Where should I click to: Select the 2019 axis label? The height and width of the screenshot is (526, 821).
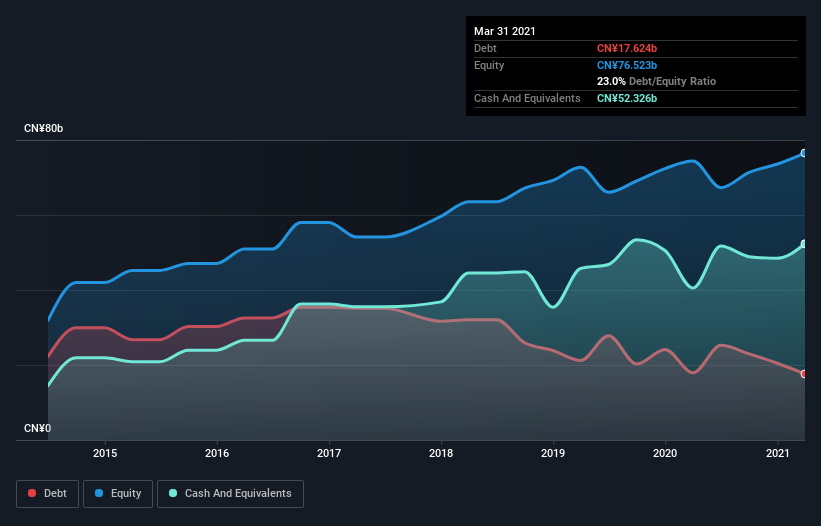553,453
